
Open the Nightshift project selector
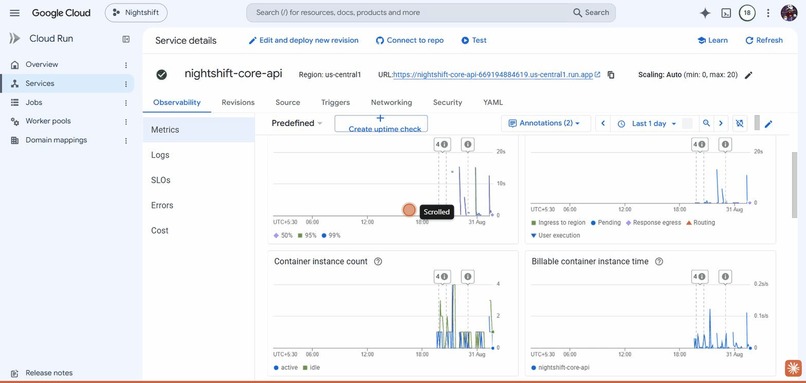pyautogui.click(x=136, y=13)
